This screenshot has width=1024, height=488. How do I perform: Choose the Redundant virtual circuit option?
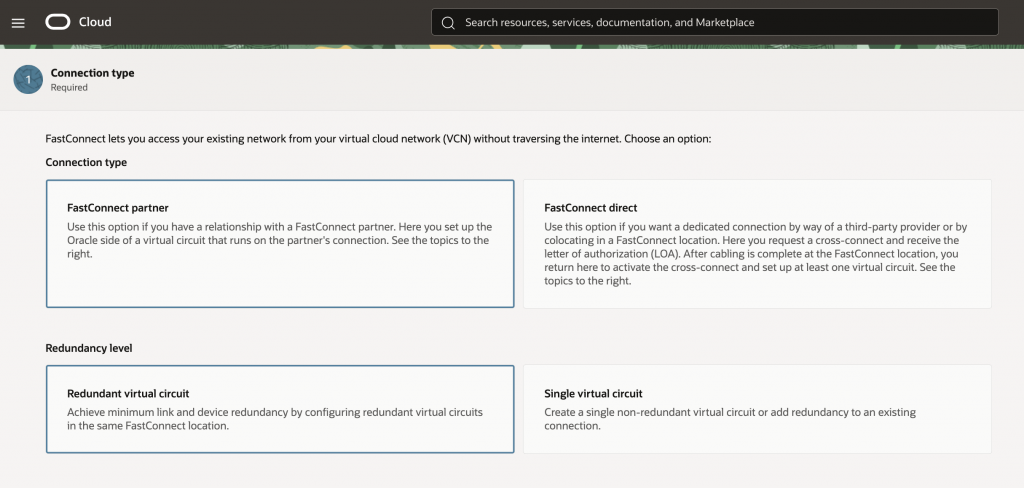280,409
